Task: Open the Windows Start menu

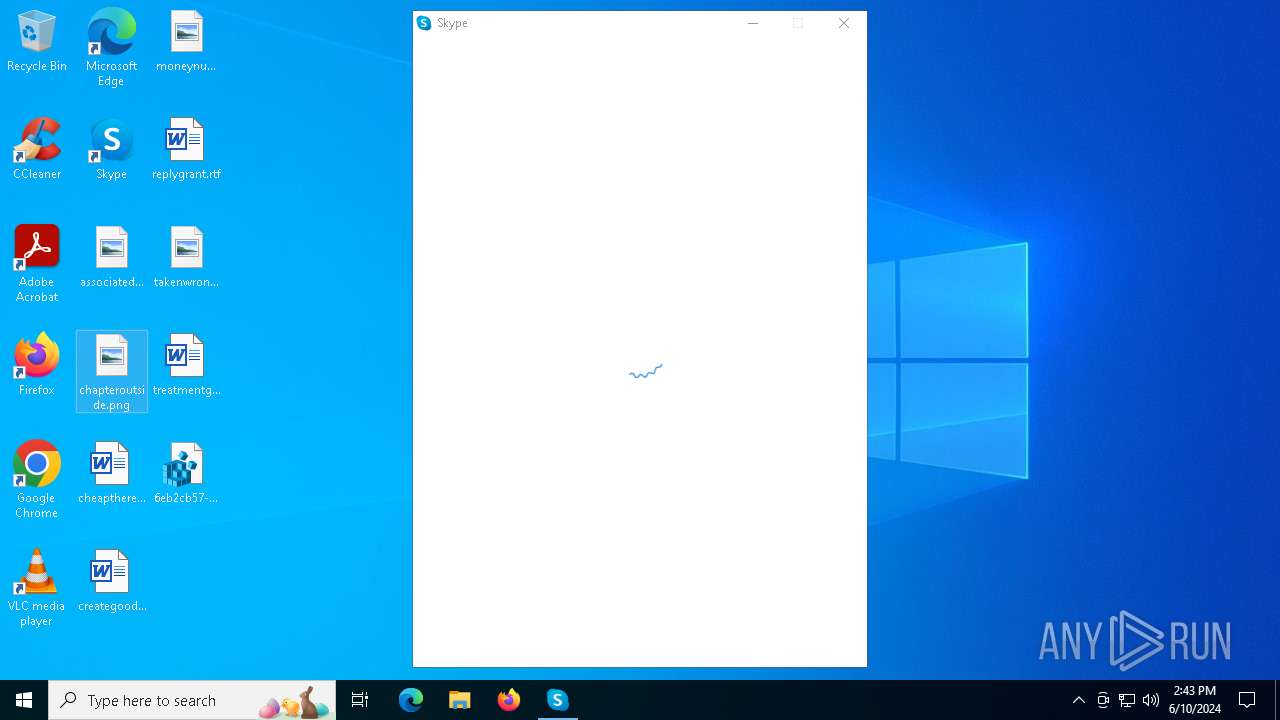Action: [24, 700]
